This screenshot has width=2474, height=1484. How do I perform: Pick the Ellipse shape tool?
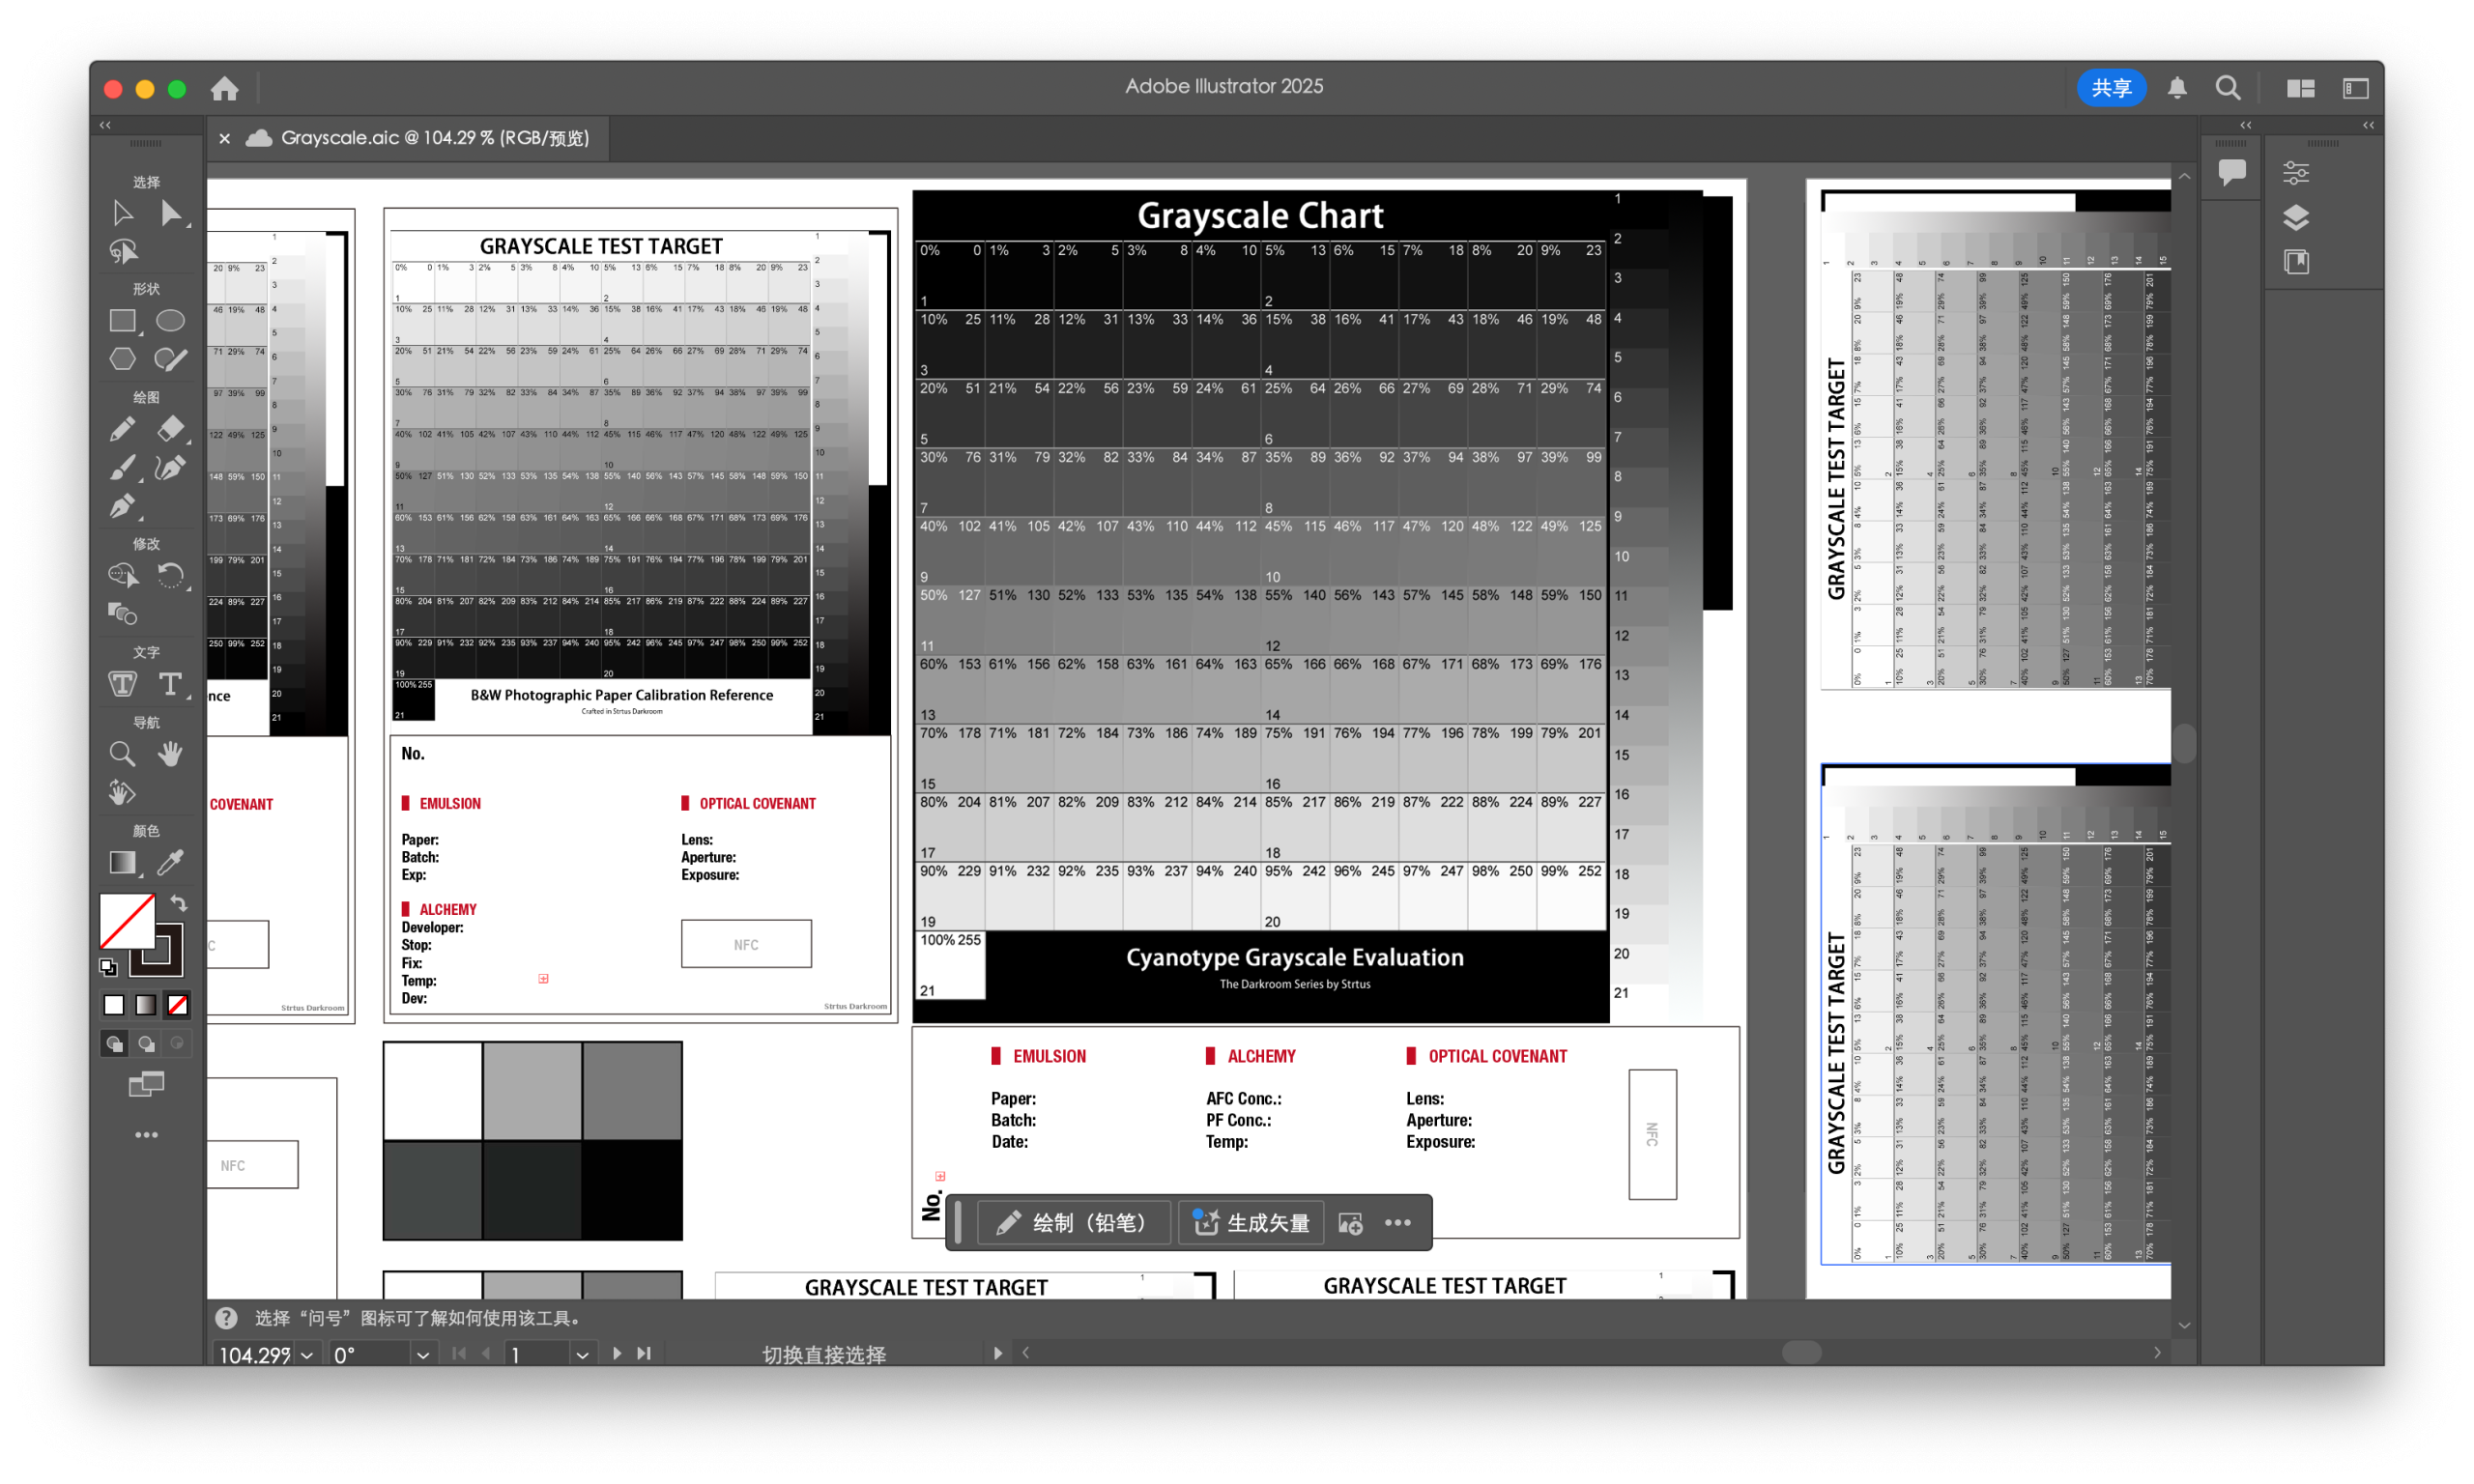click(171, 321)
